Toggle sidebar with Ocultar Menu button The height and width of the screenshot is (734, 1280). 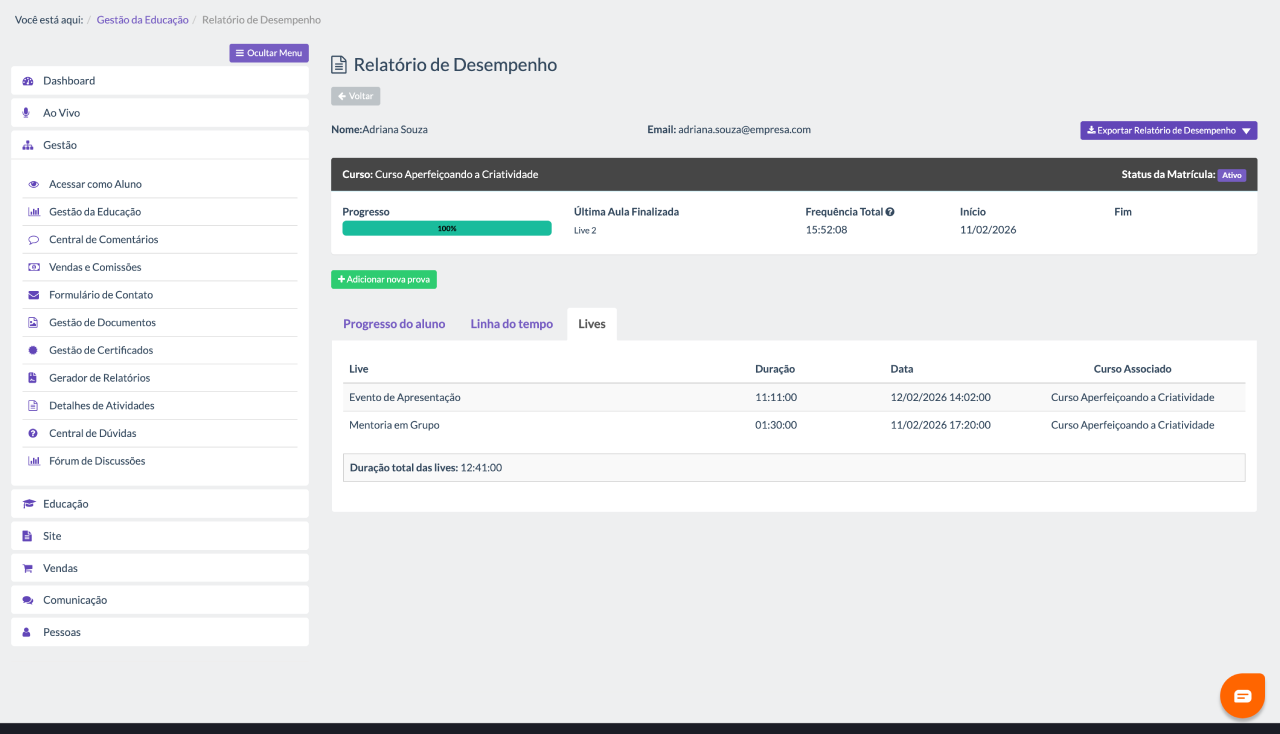point(269,53)
